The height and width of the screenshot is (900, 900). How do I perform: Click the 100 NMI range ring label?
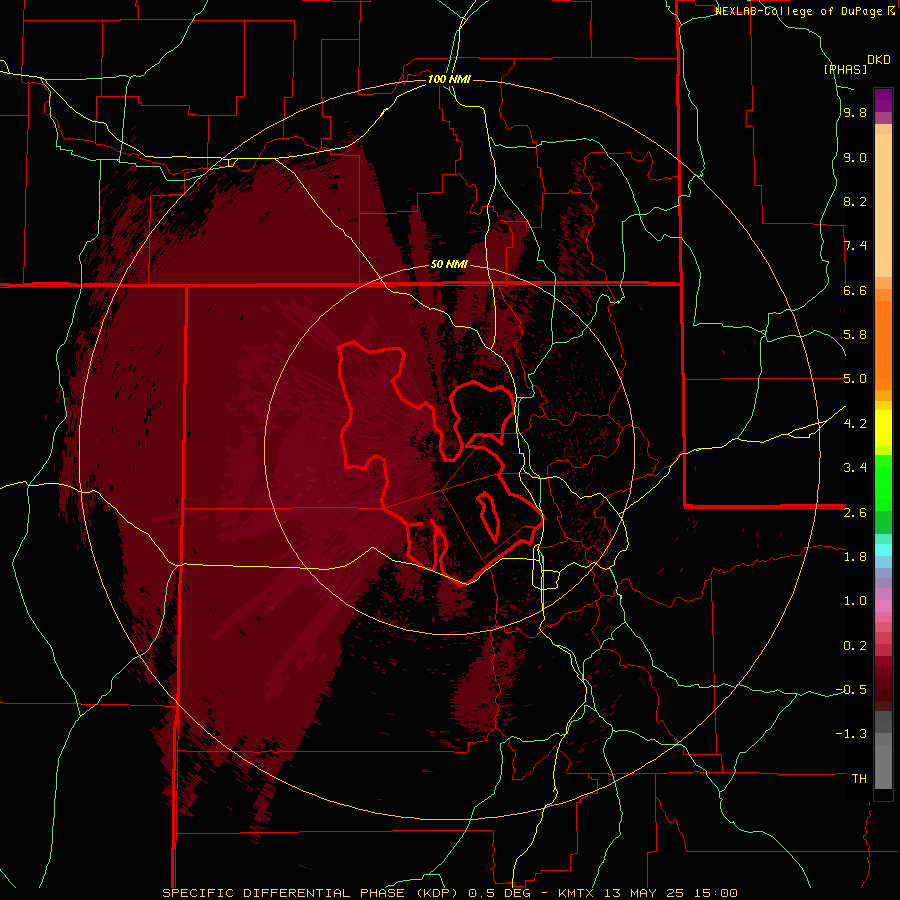[449, 79]
